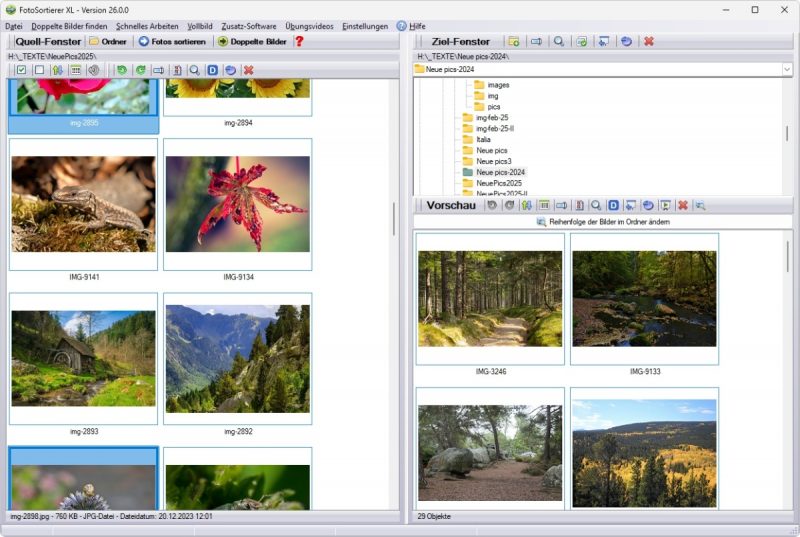This screenshot has width=800, height=537.
Task: Start slideshow icon in Vorschau toolbar
Action: (665, 205)
